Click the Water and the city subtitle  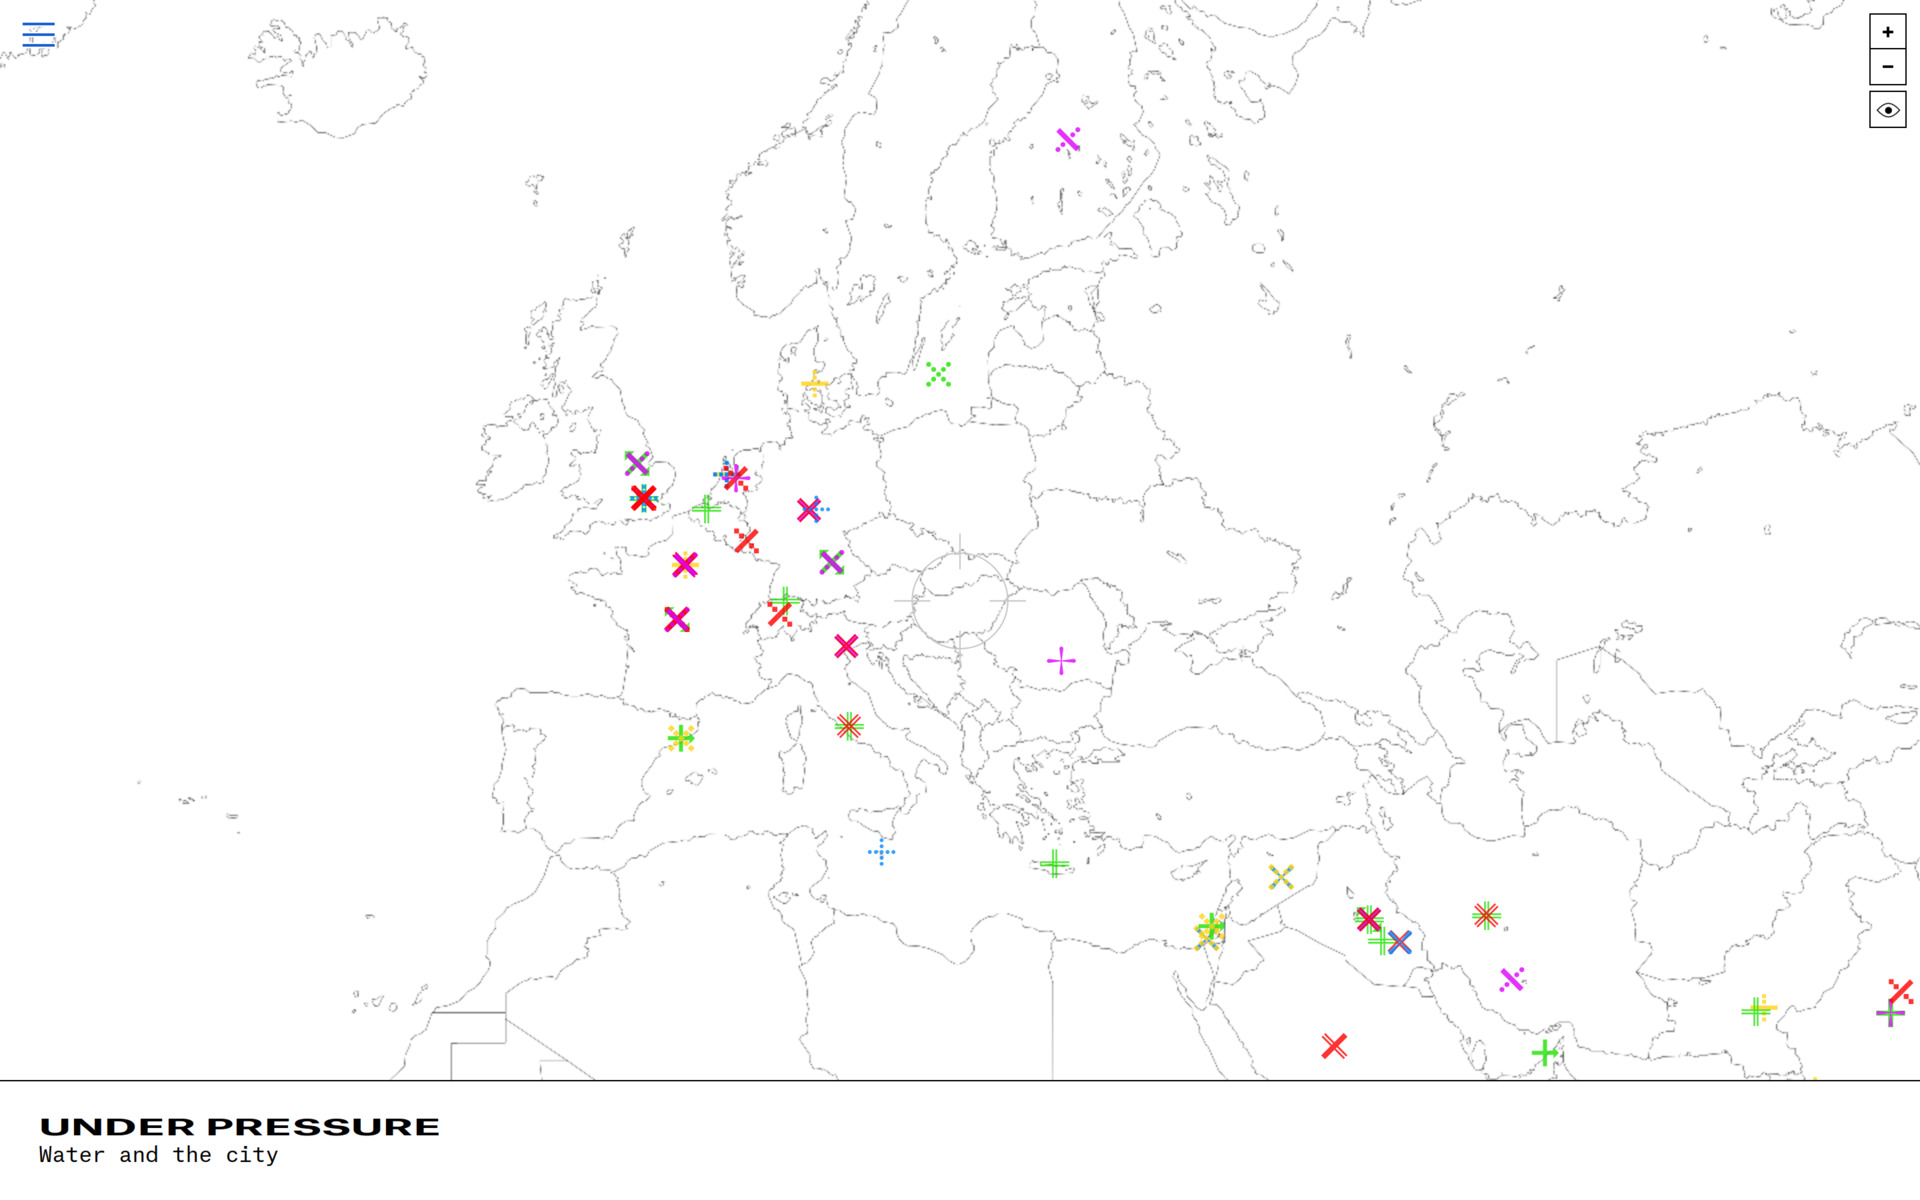click(x=158, y=1155)
